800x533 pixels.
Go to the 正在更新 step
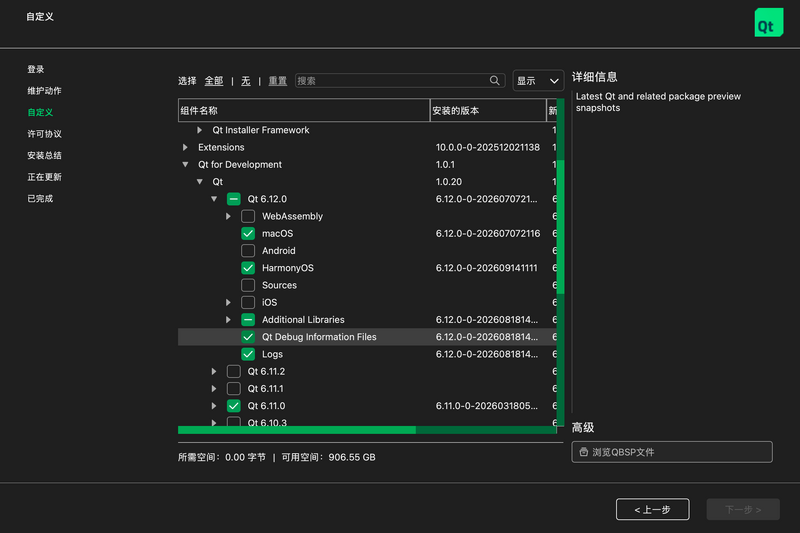point(44,177)
